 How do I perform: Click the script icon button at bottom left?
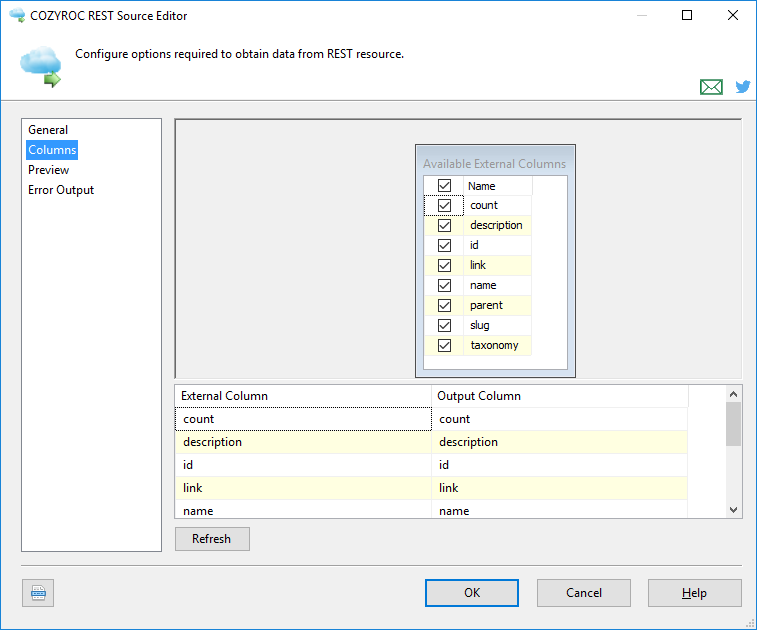point(38,593)
